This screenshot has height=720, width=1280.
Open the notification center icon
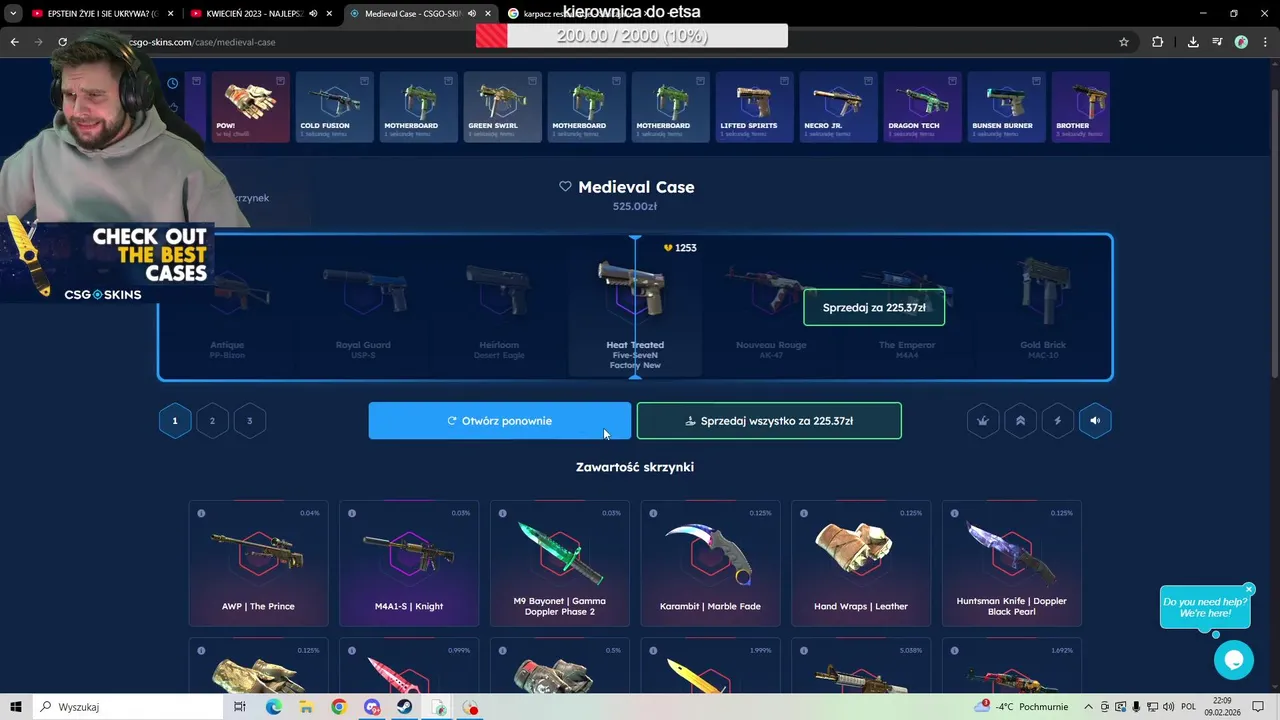pyautogui.click(x=1259, y=707)
